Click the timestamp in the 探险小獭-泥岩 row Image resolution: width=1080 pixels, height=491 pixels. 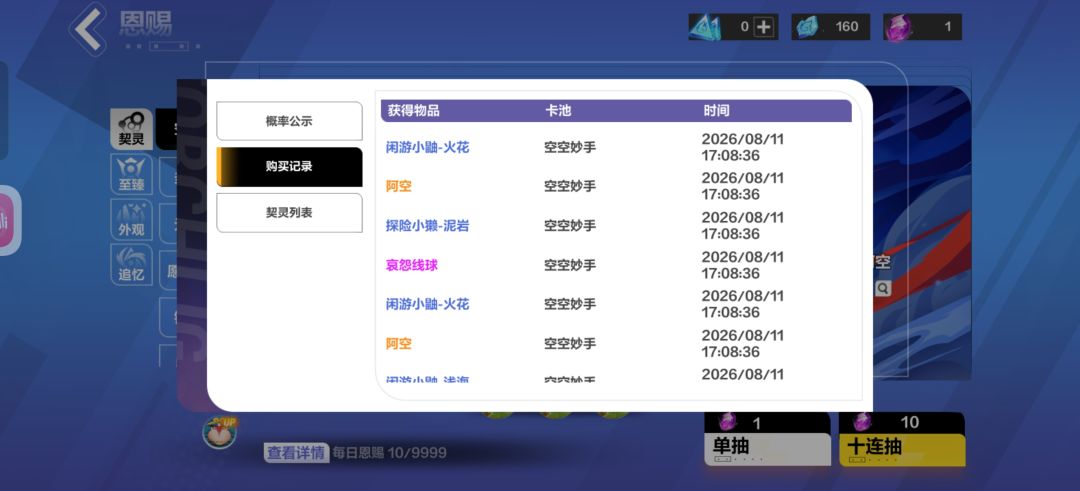[742, 226]
